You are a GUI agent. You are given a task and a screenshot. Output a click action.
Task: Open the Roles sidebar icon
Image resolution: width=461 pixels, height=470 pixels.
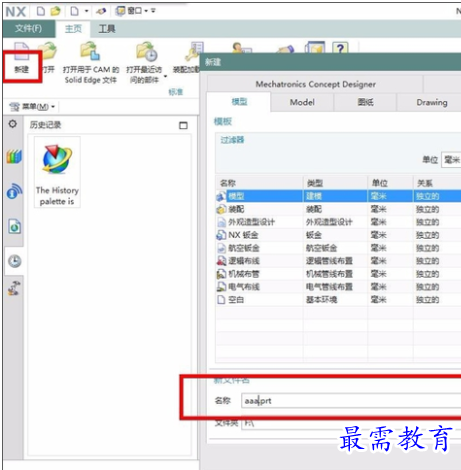[14, 288]
